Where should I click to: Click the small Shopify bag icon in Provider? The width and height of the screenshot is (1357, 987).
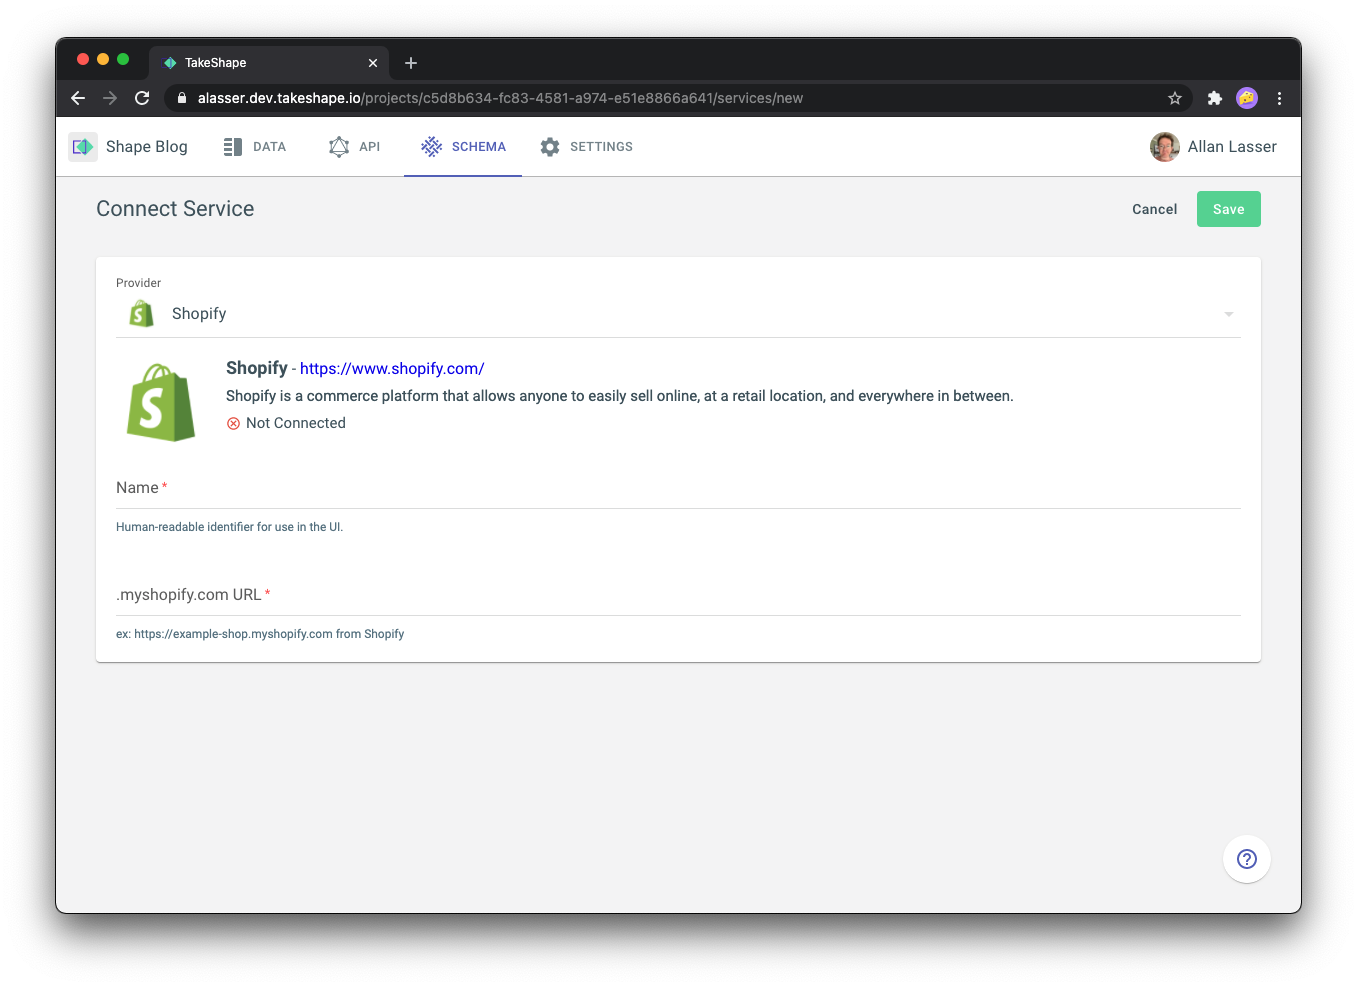(142, 314)
